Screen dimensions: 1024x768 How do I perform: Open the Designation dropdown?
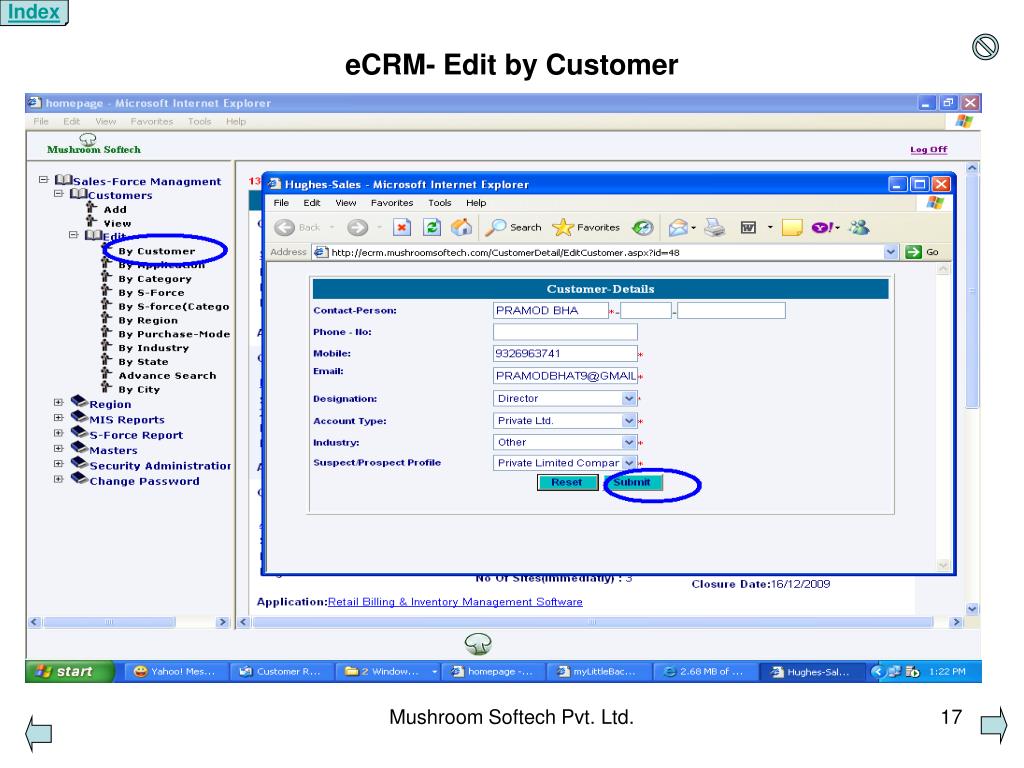628,398
